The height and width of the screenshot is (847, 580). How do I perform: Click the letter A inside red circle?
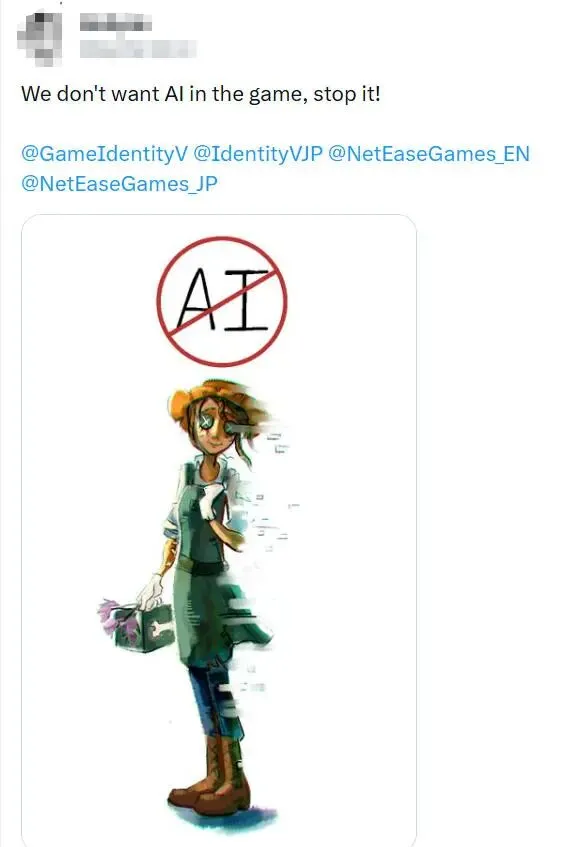coord(198,299)
